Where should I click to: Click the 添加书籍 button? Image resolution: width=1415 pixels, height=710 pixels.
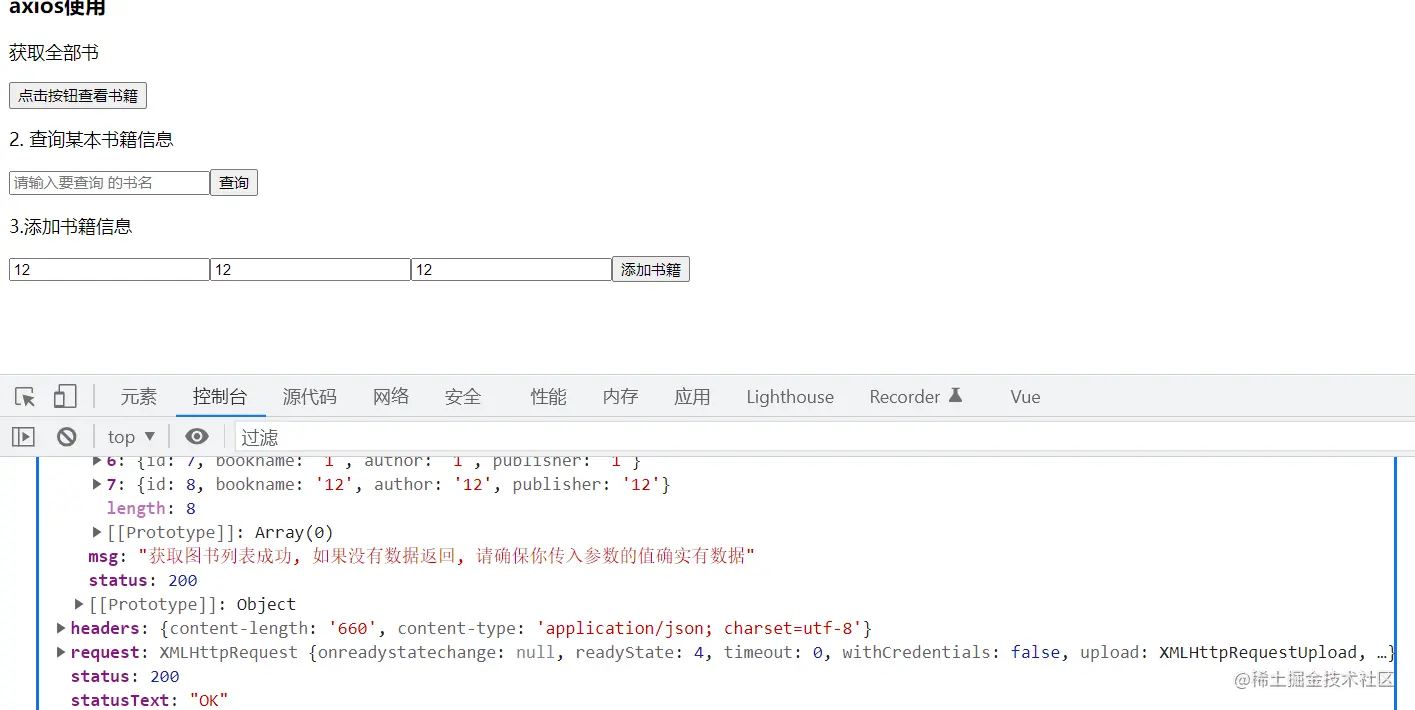pyautogui.click(x=651, y=270)
